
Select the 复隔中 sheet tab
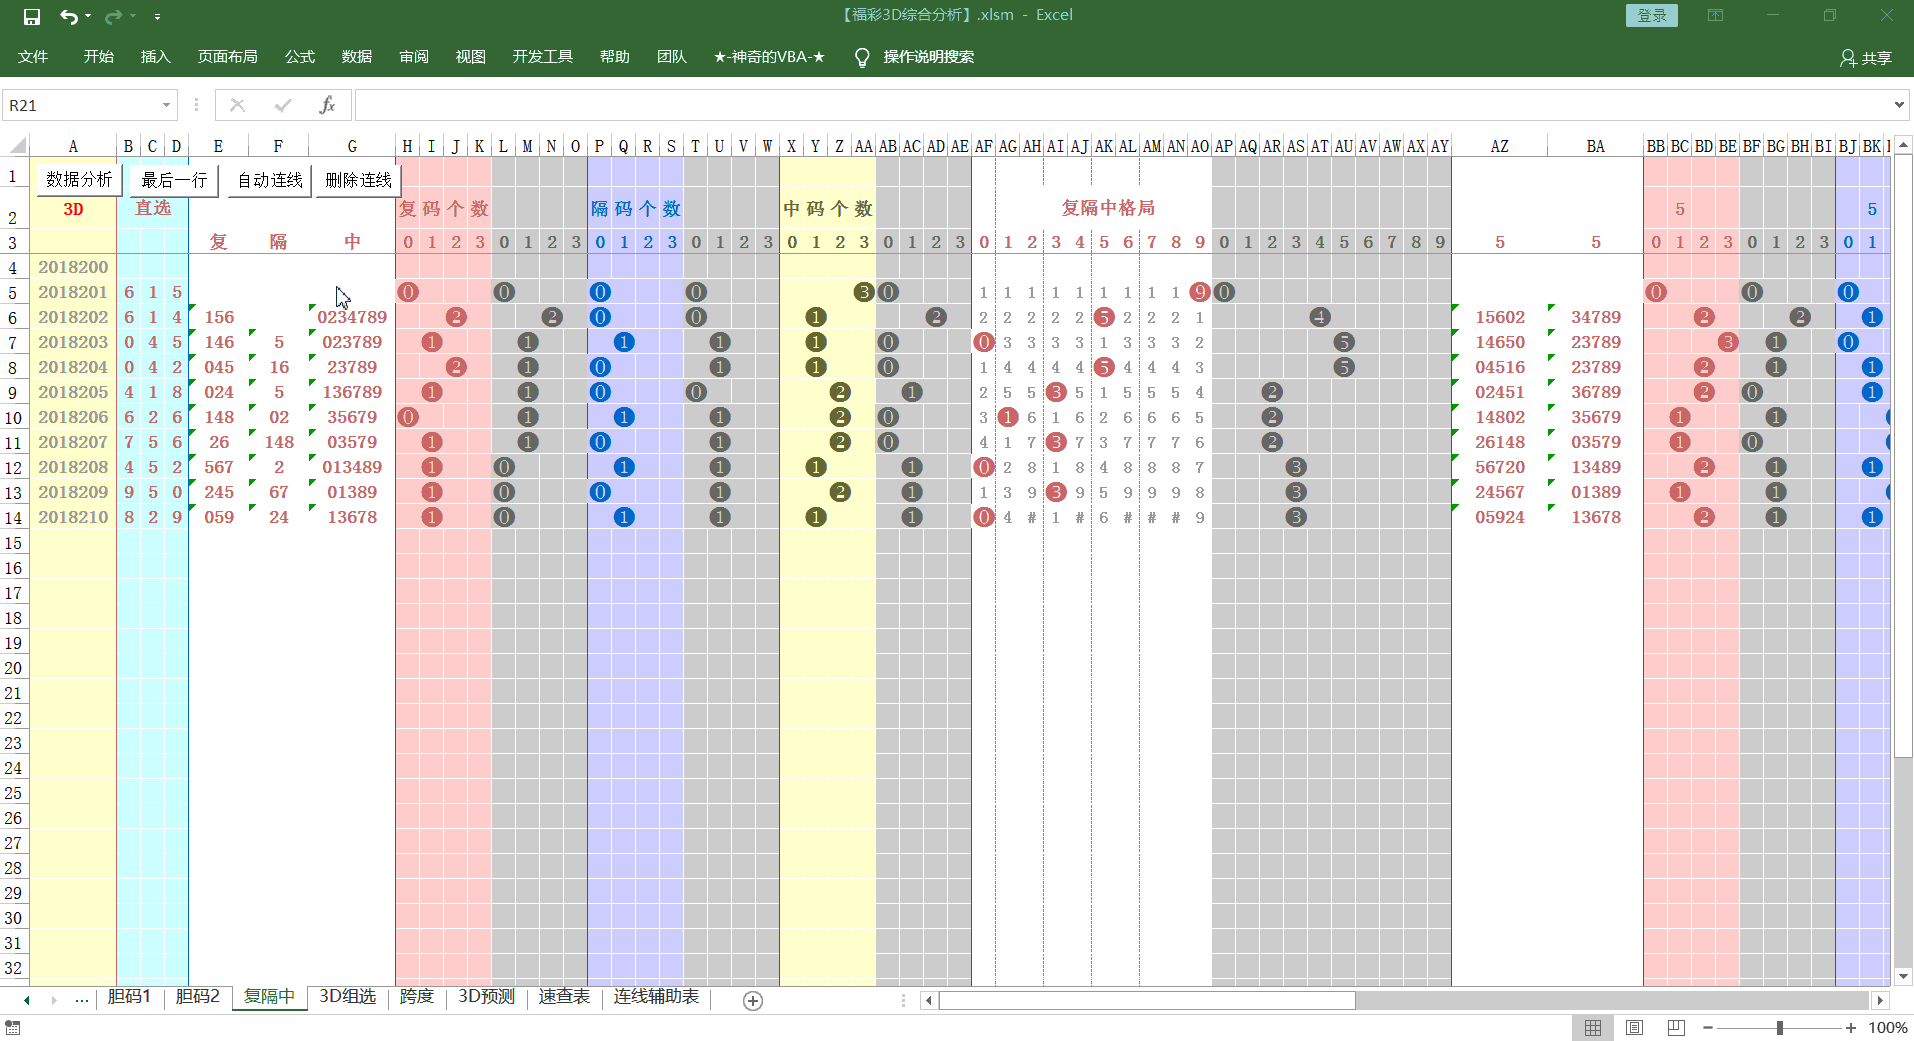270,997
